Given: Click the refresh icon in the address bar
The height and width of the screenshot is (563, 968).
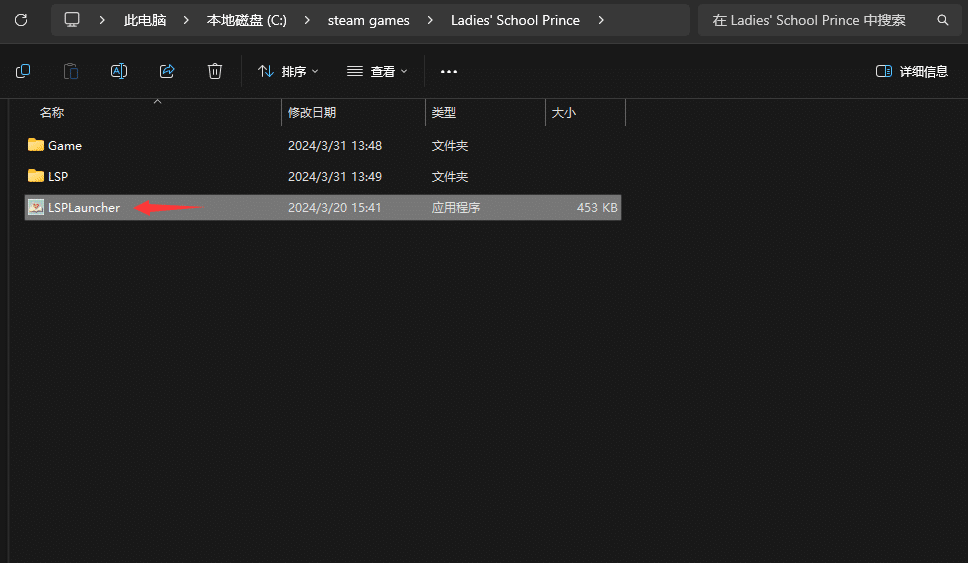Looking at the screenshot, I should coord(21,20).
